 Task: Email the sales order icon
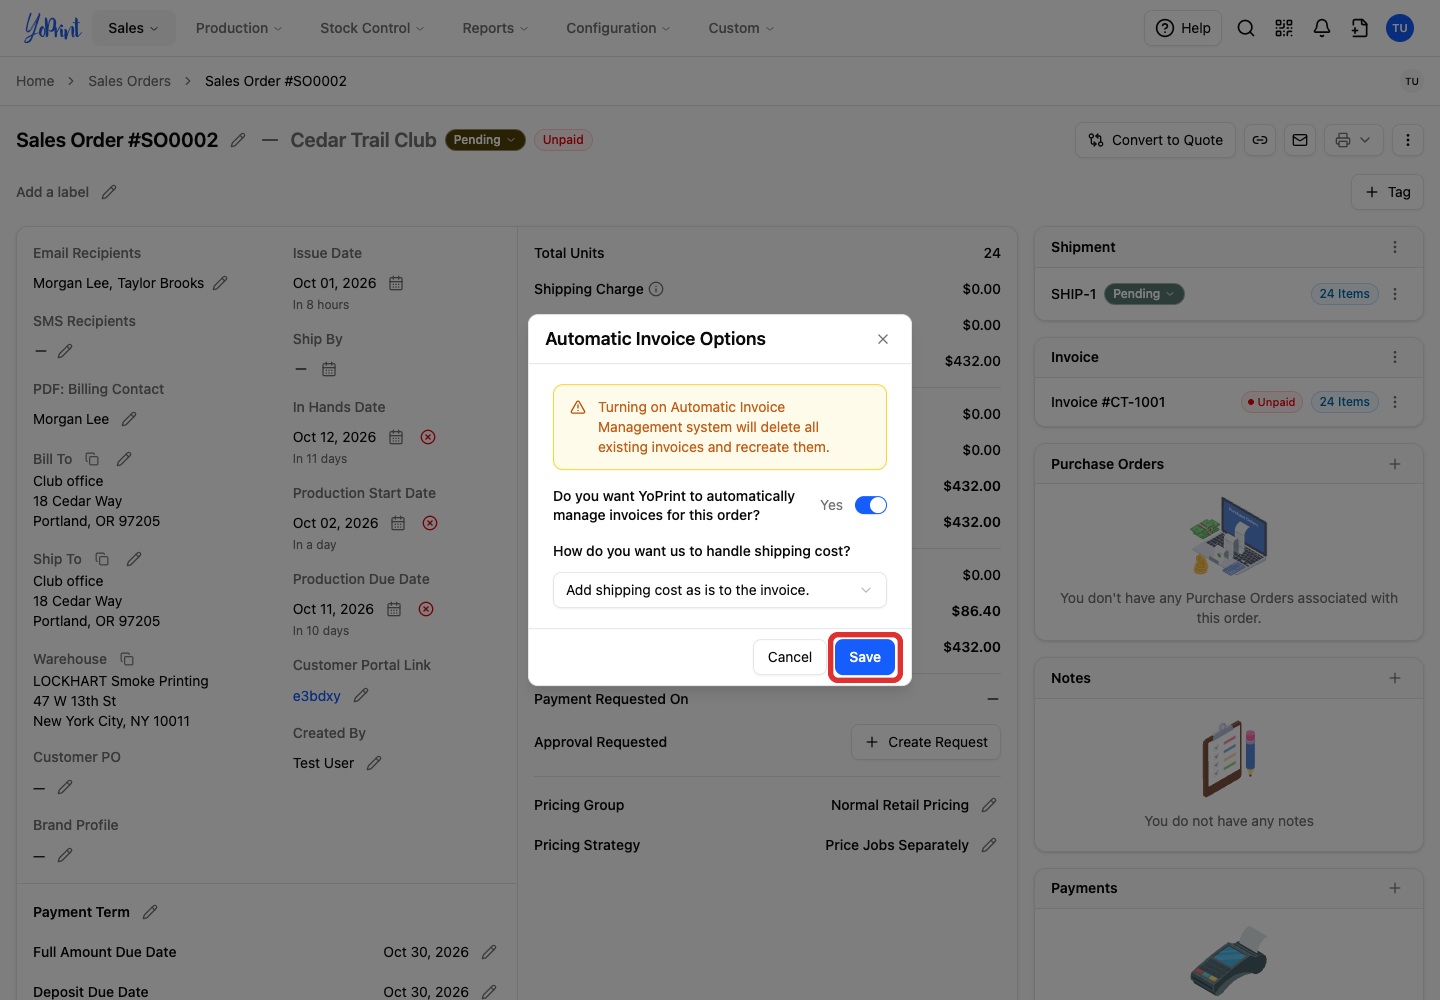click(1300, 140)
